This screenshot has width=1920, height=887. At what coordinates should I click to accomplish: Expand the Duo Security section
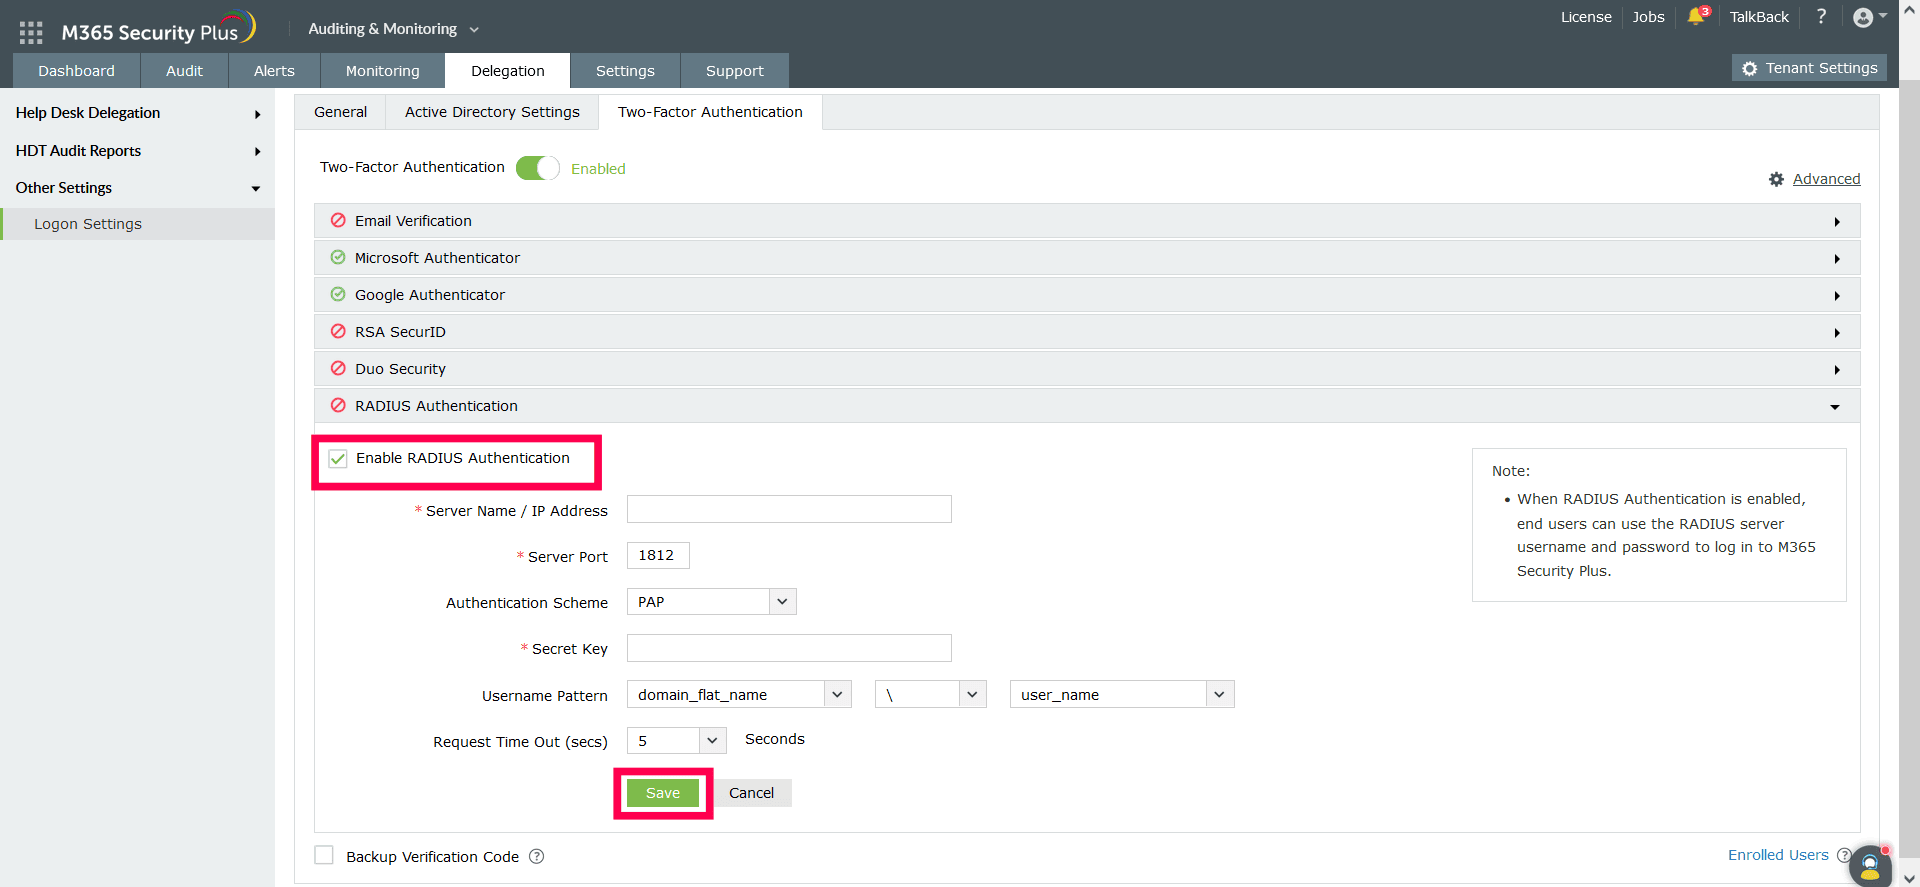coord(1087,369)
